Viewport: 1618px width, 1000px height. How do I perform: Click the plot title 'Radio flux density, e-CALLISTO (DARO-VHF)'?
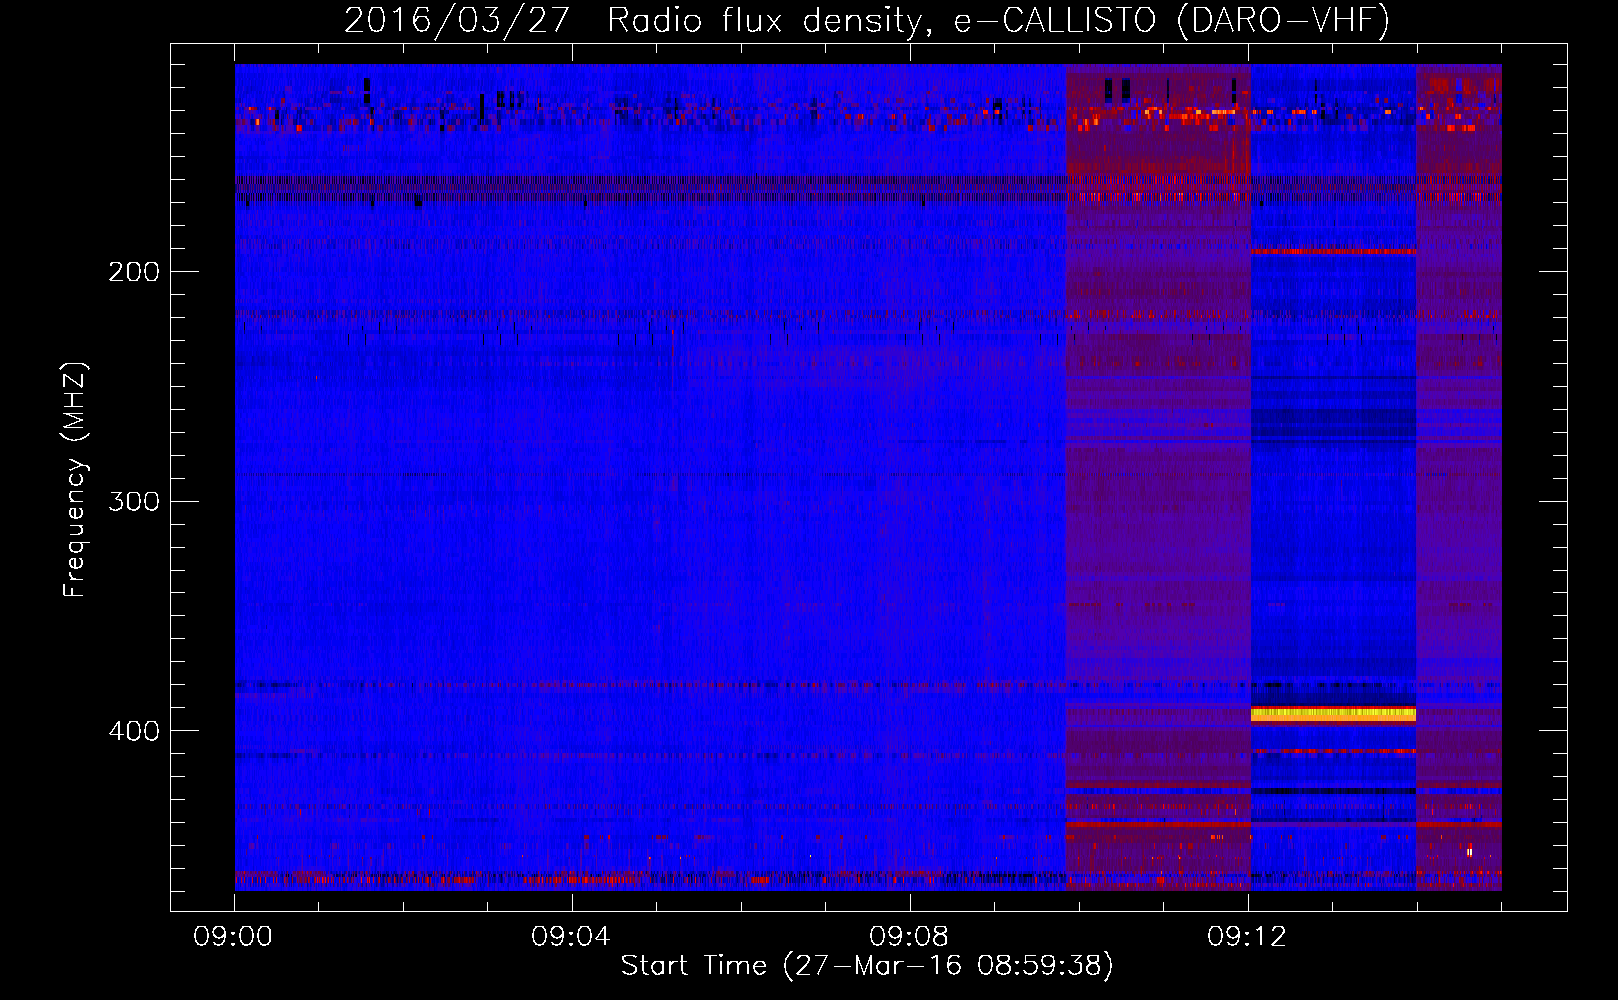click(998, 20)
